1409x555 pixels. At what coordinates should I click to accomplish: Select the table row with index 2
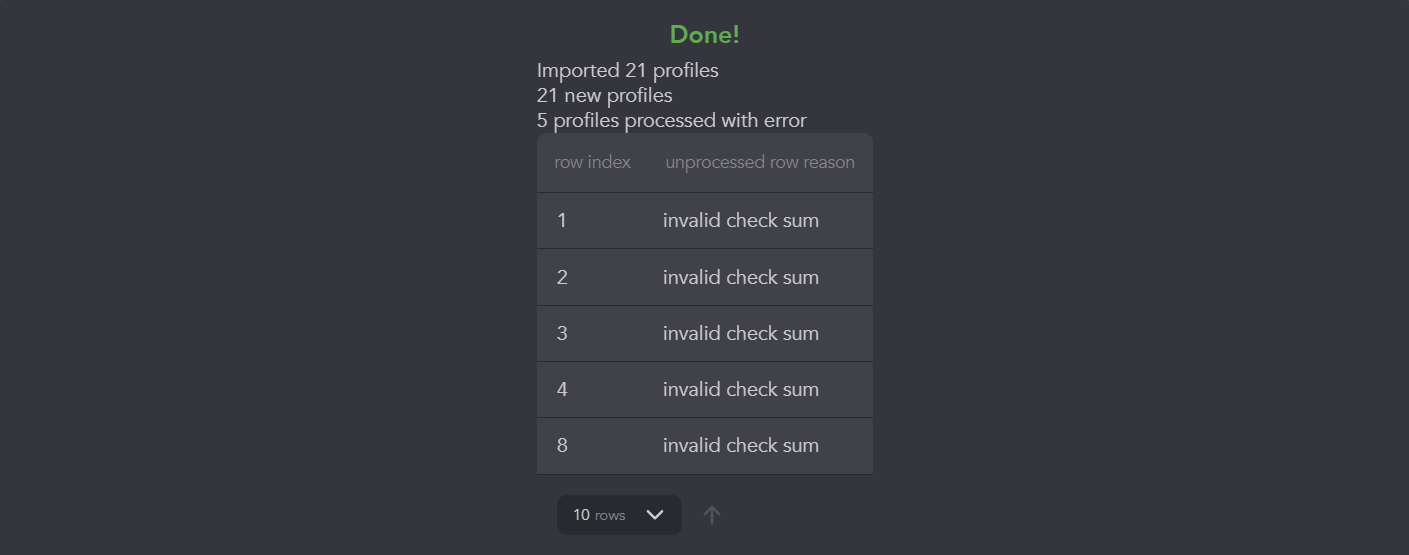705,277
